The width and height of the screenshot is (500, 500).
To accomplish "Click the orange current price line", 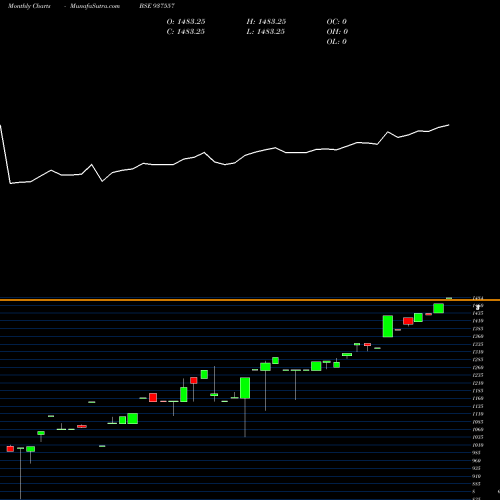I will click(250, 300).
